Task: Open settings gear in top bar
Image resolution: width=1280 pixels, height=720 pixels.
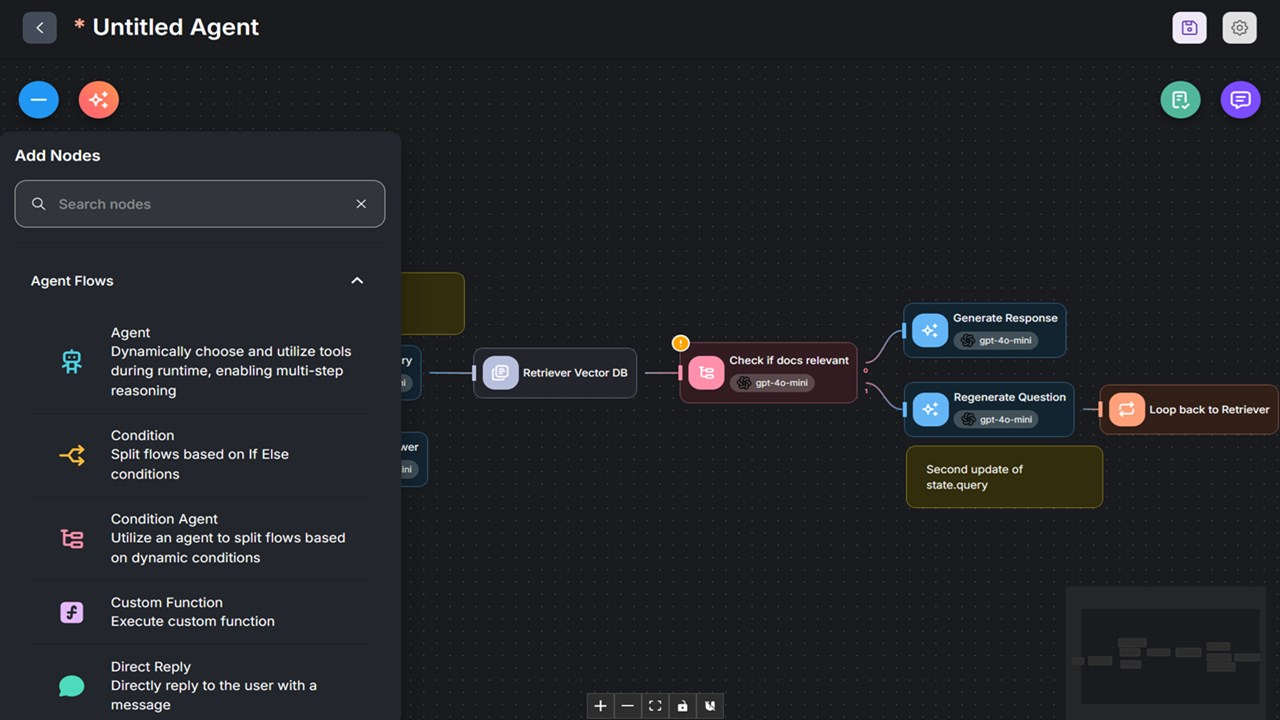Action: (1239, 28)
